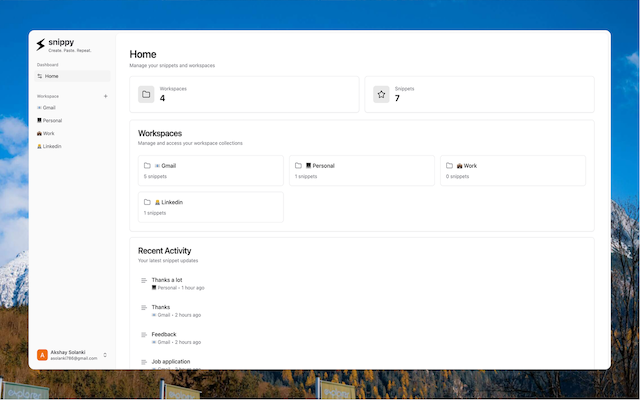Click the snippy lightning bolt logo

(40, 44)
